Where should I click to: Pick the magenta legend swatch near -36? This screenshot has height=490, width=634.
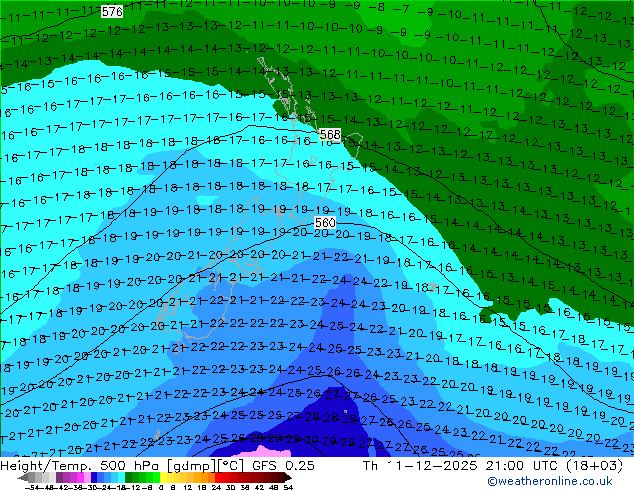click(x=80, y=478)
